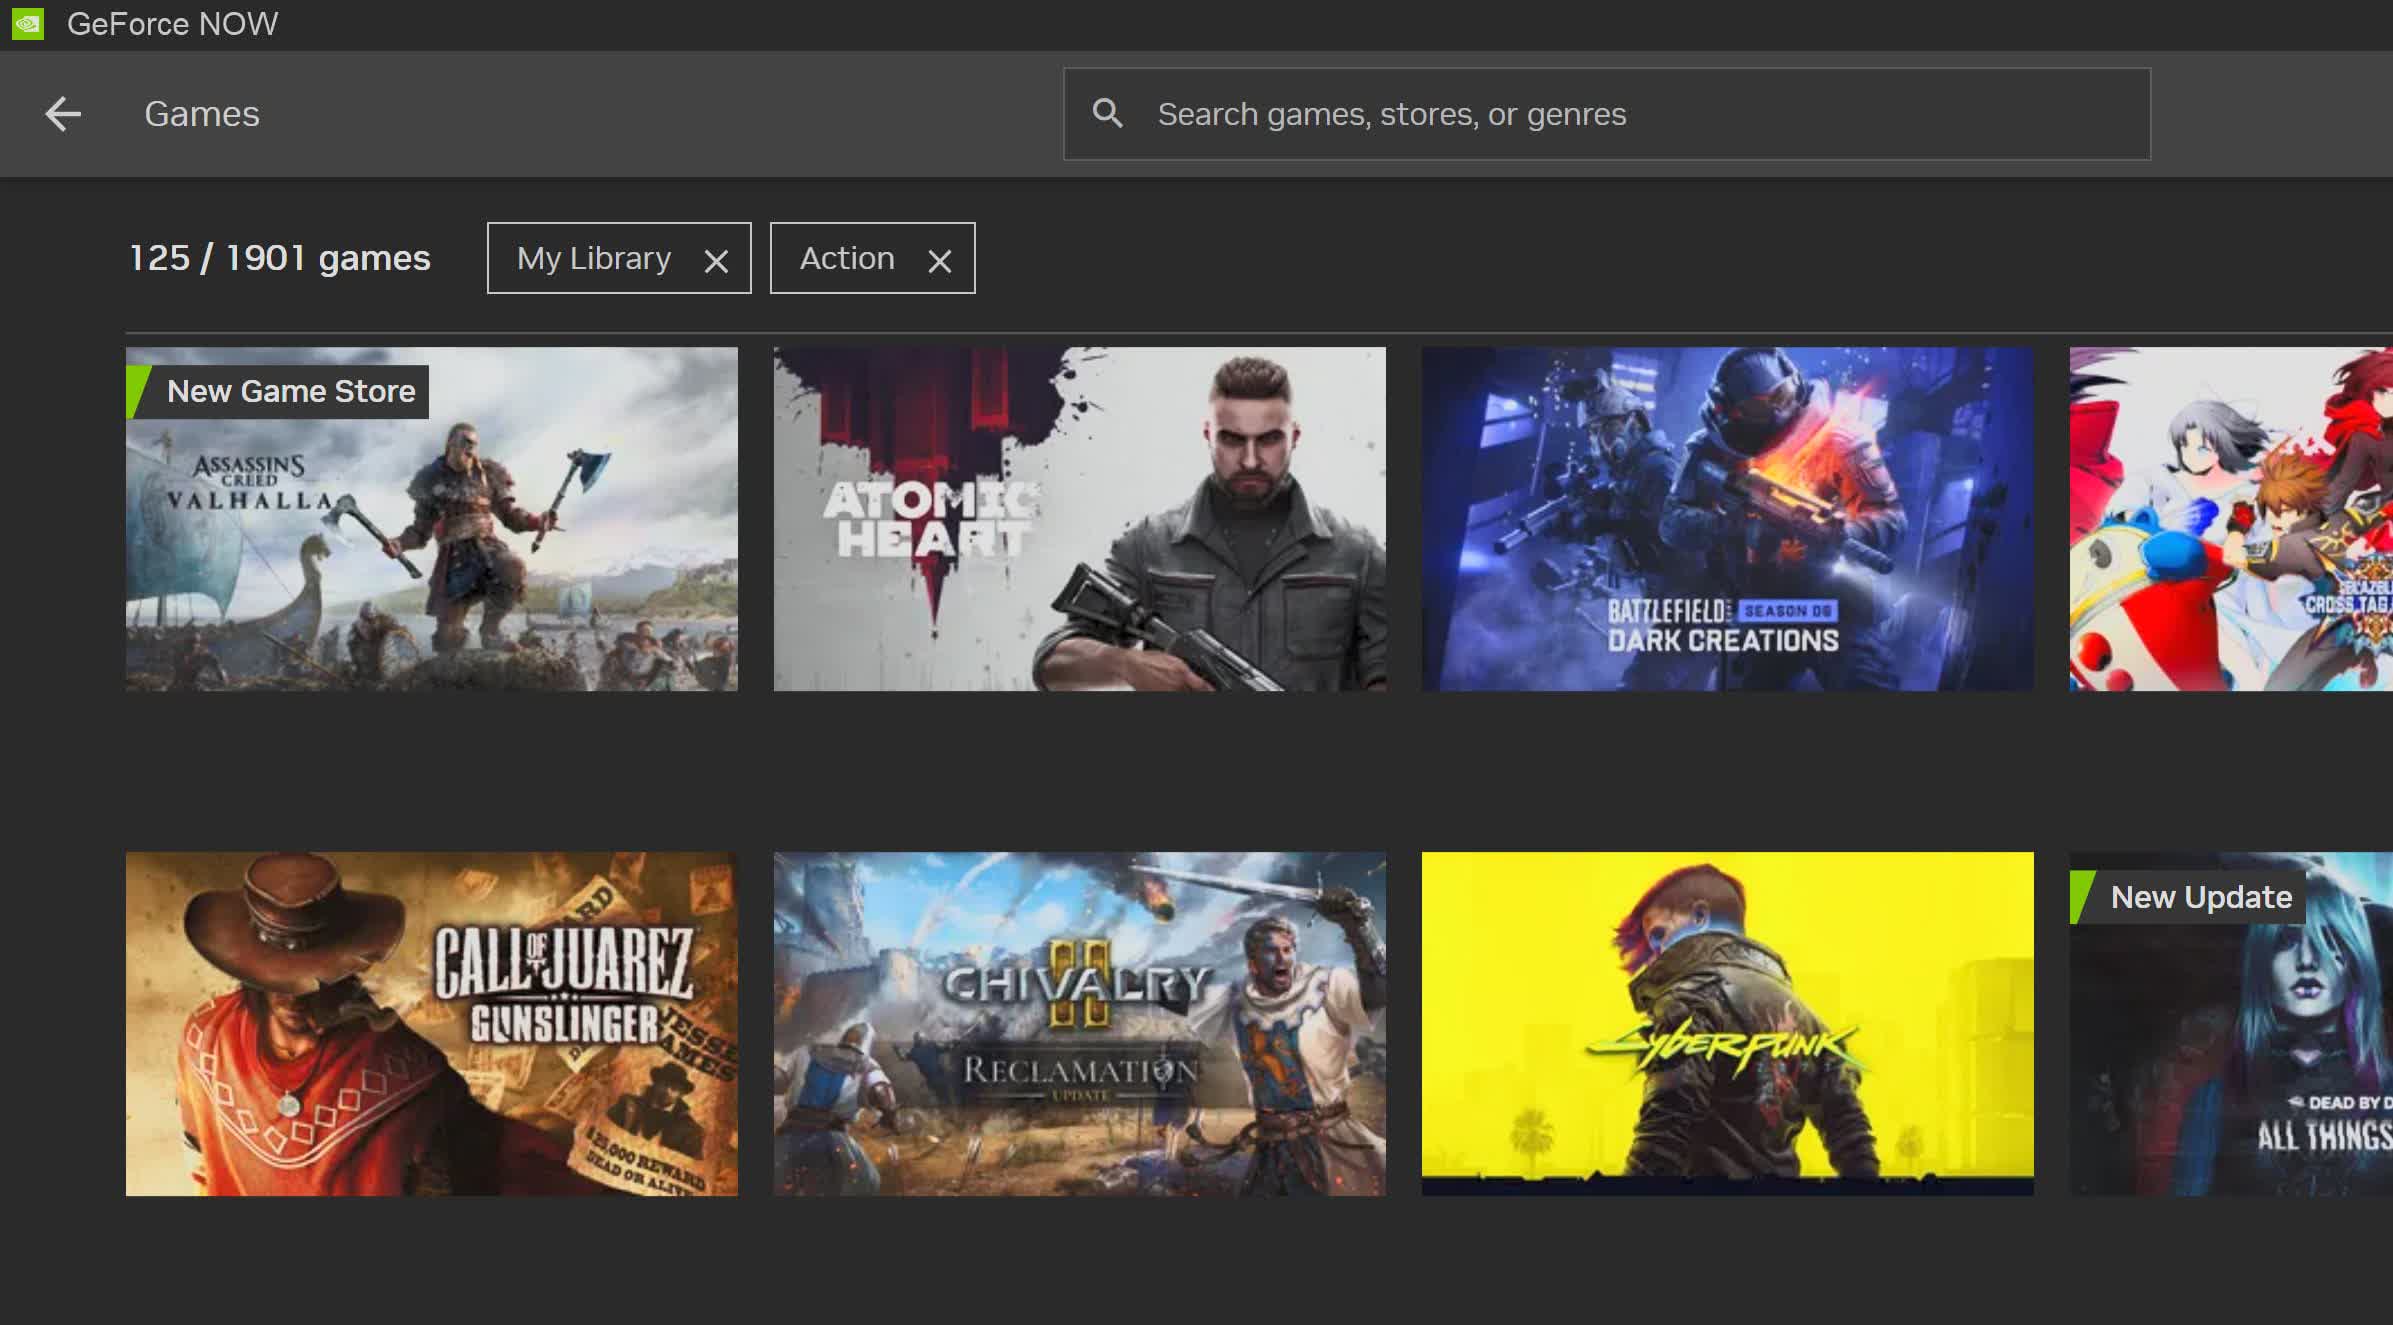Open the Atomic Heart game tile

1080,519
